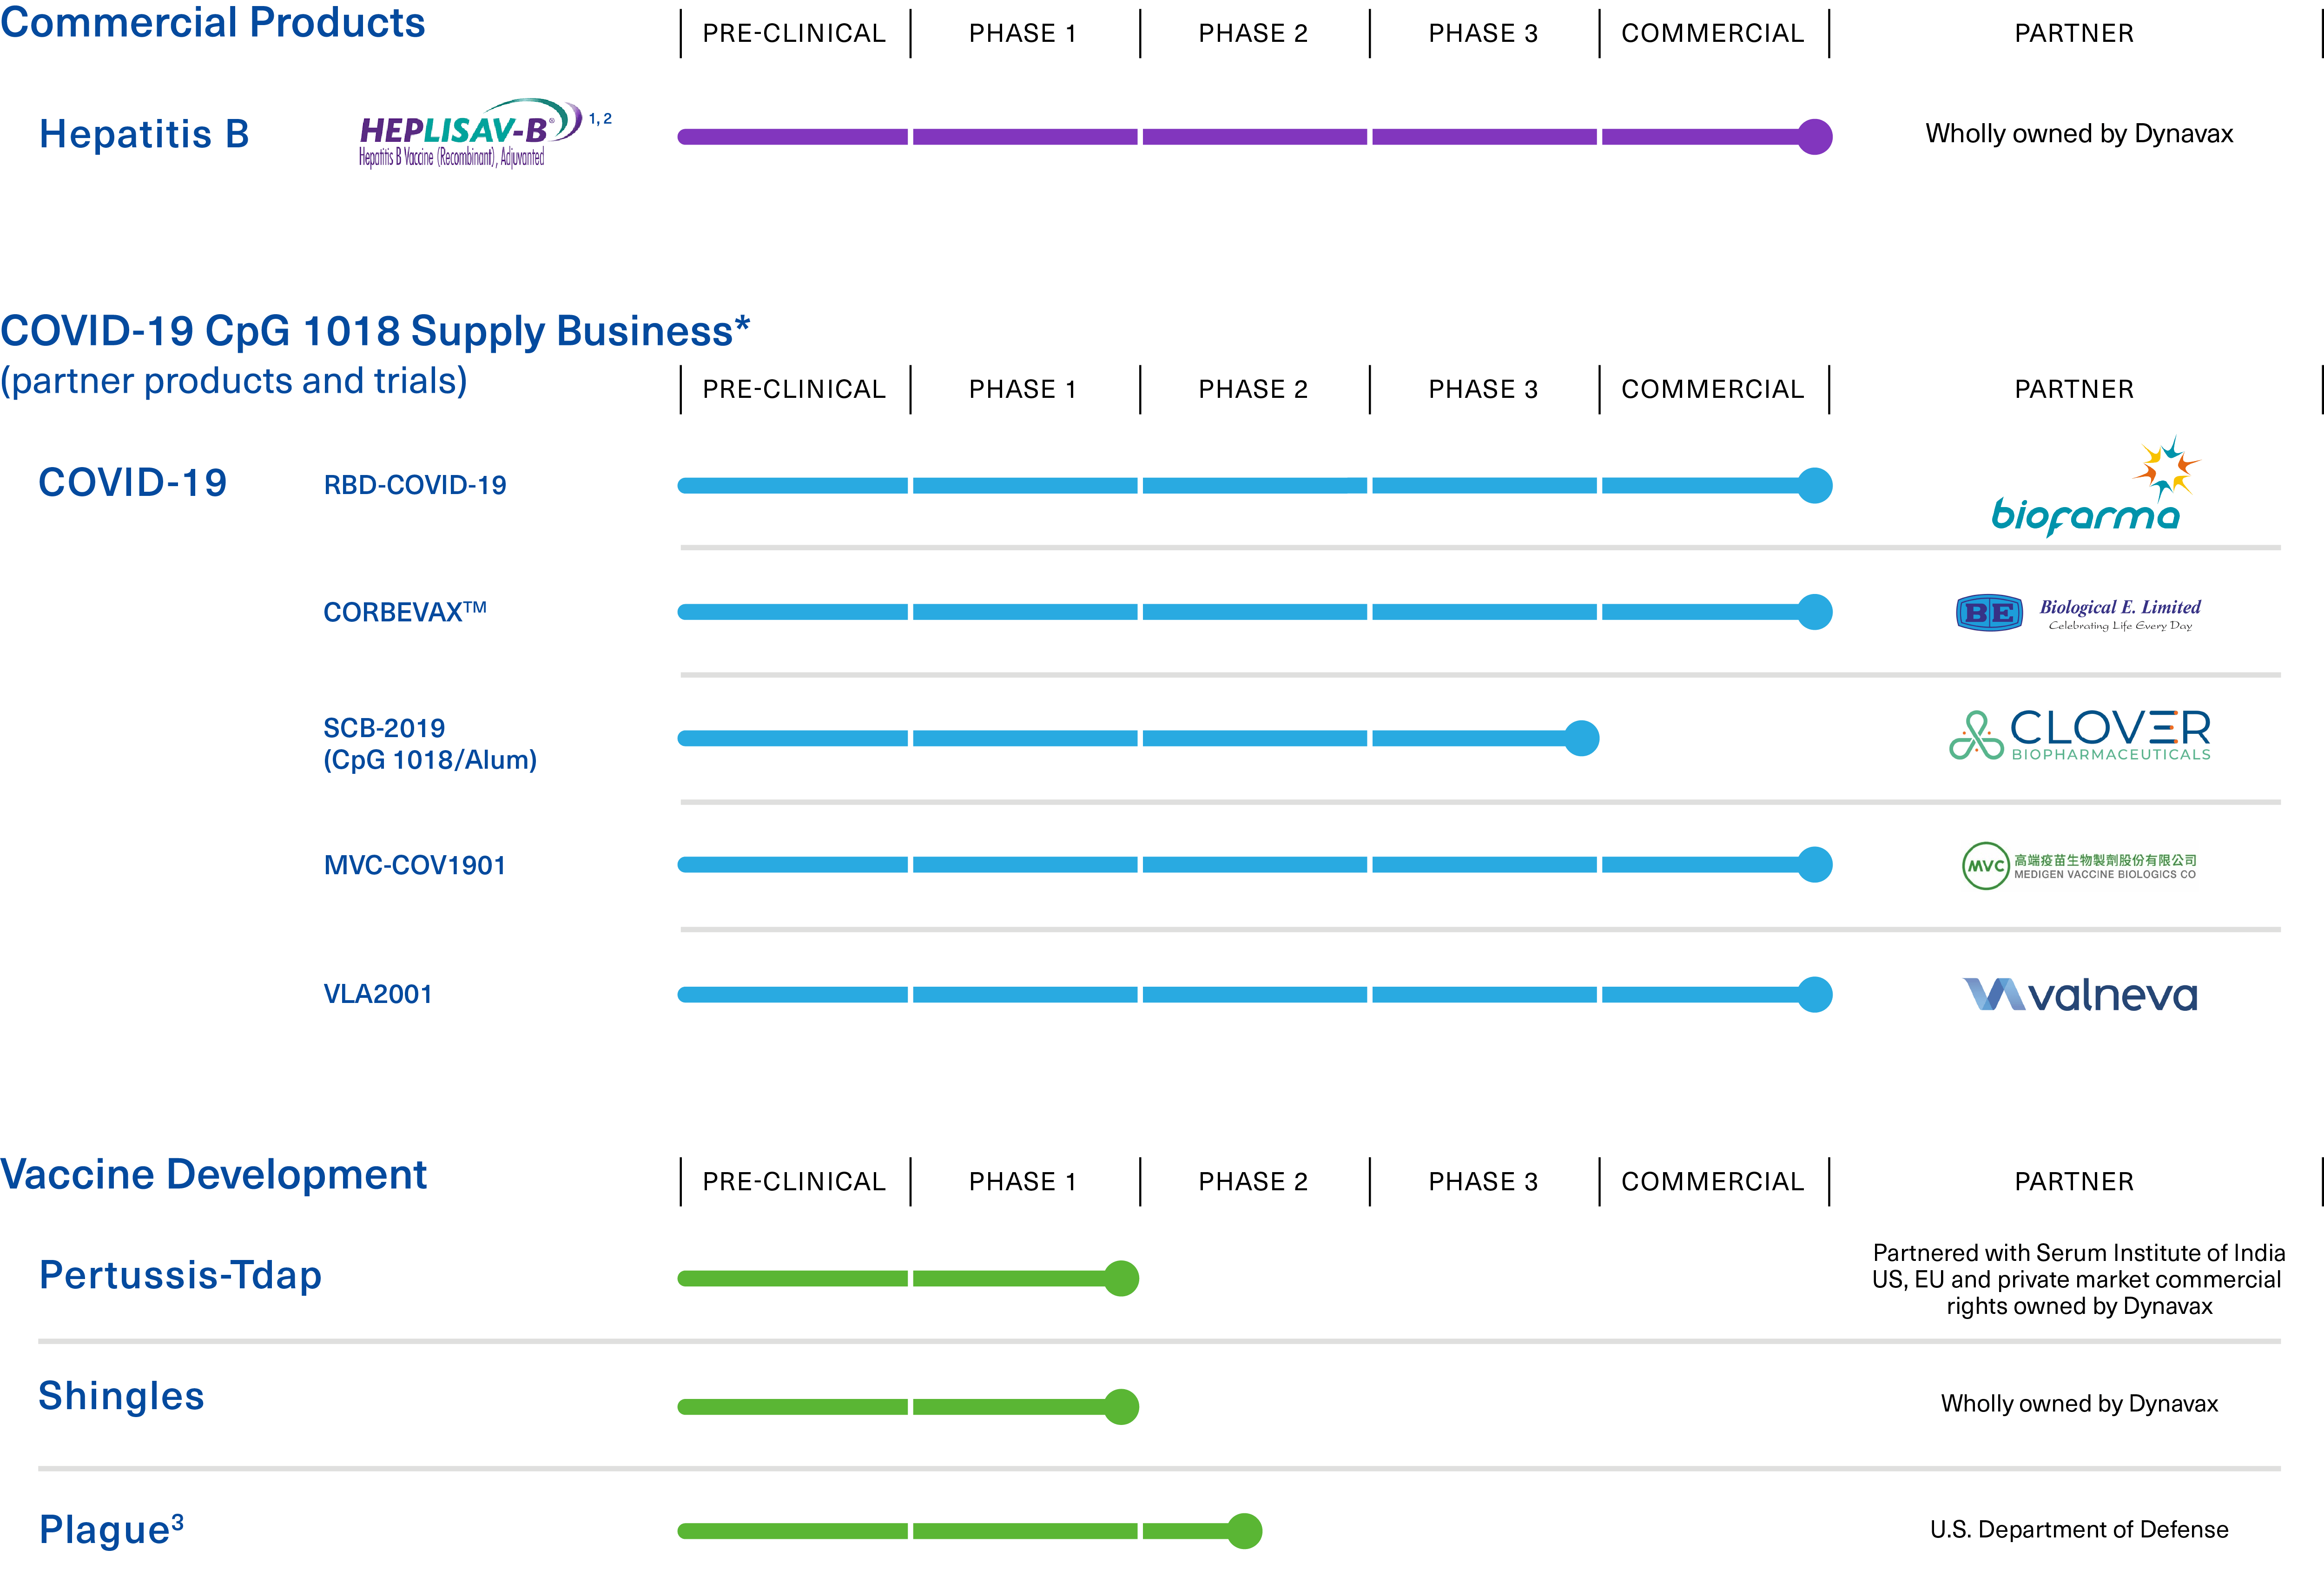Click the Valneva partner logo
2324x1596 pixels.
tap(2080, 995)
